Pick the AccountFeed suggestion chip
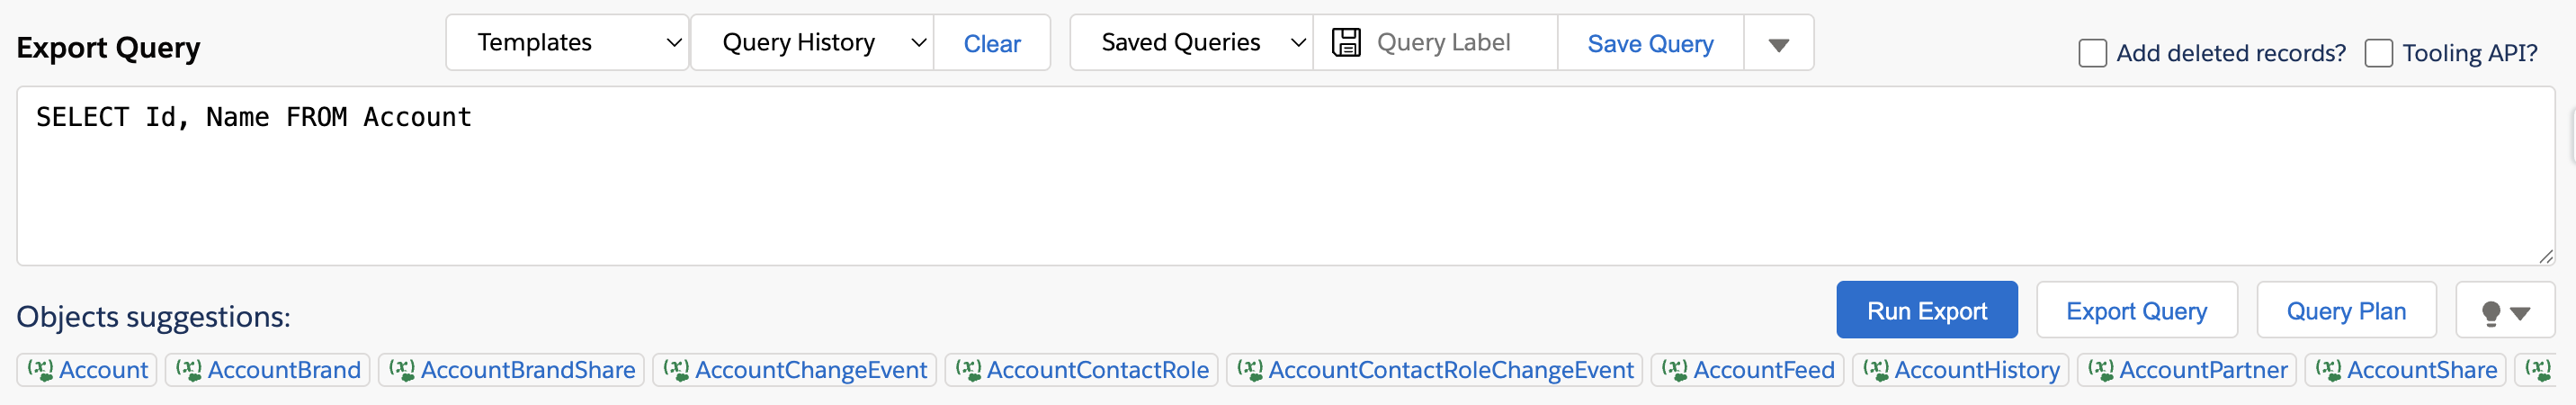This screenshot has height=405, width=2576. click(1747, 370)
